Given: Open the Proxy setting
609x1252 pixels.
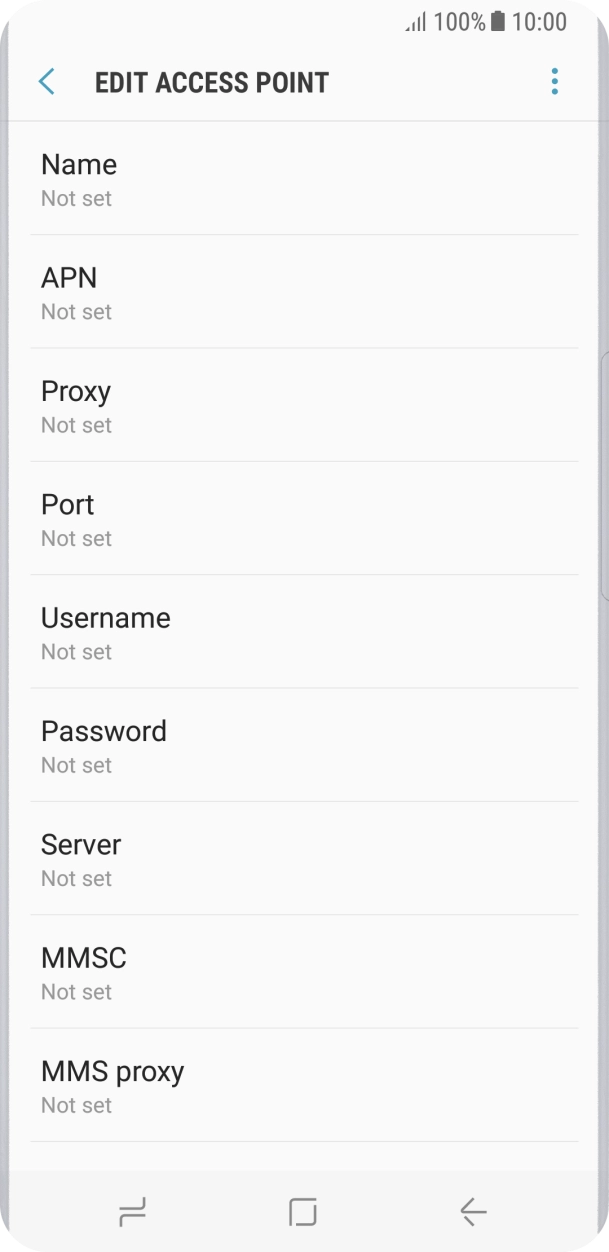Looking at the screenshot, I should 304,405.
